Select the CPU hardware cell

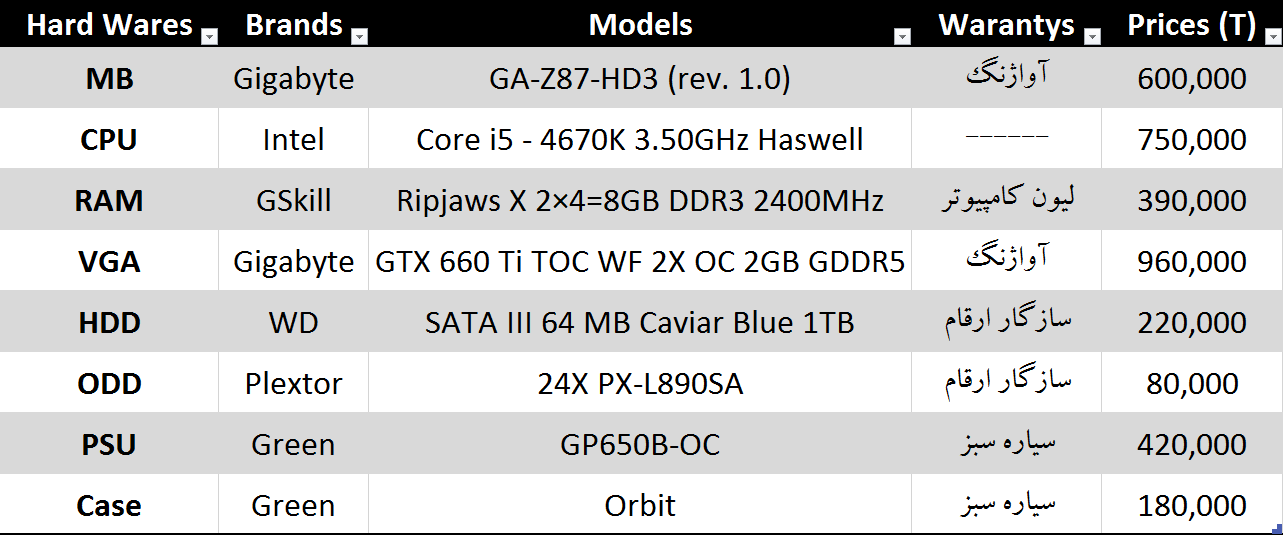[x=109, y=140]
